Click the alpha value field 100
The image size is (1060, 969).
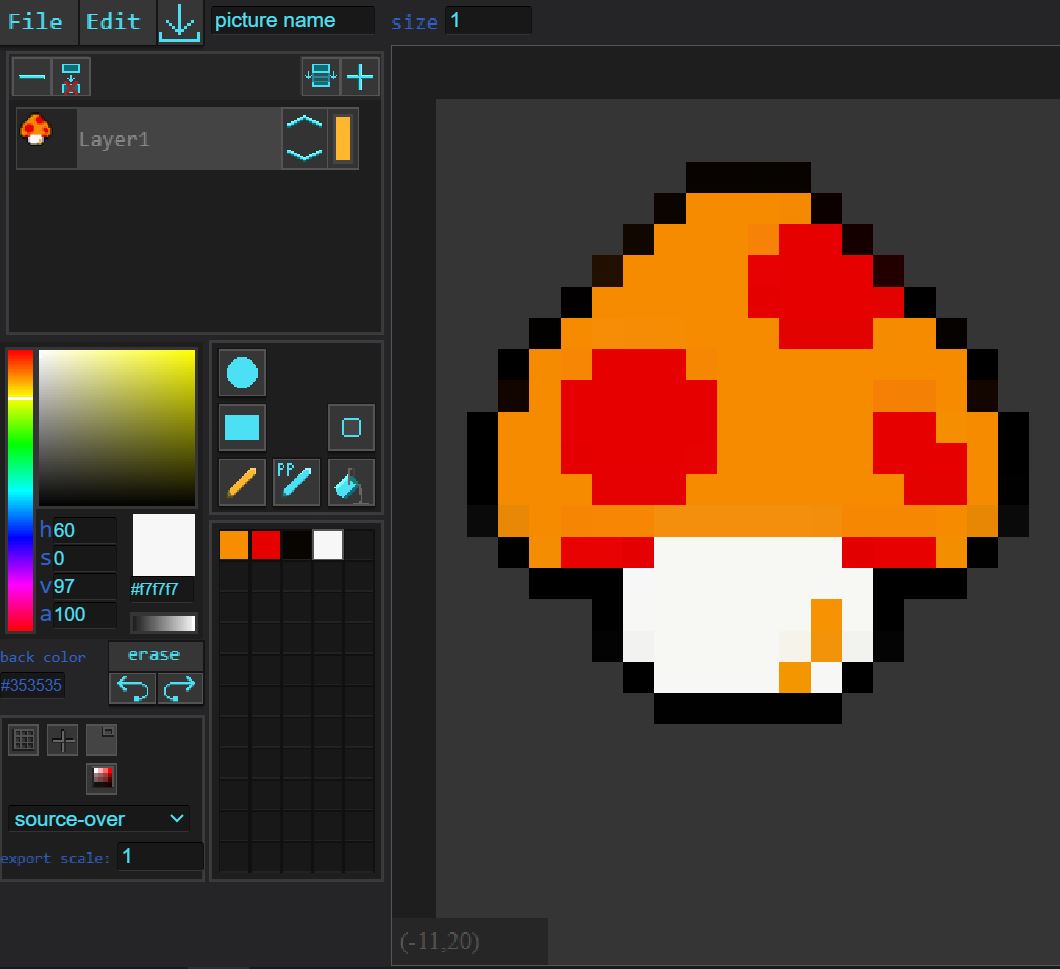coord(83,615)
